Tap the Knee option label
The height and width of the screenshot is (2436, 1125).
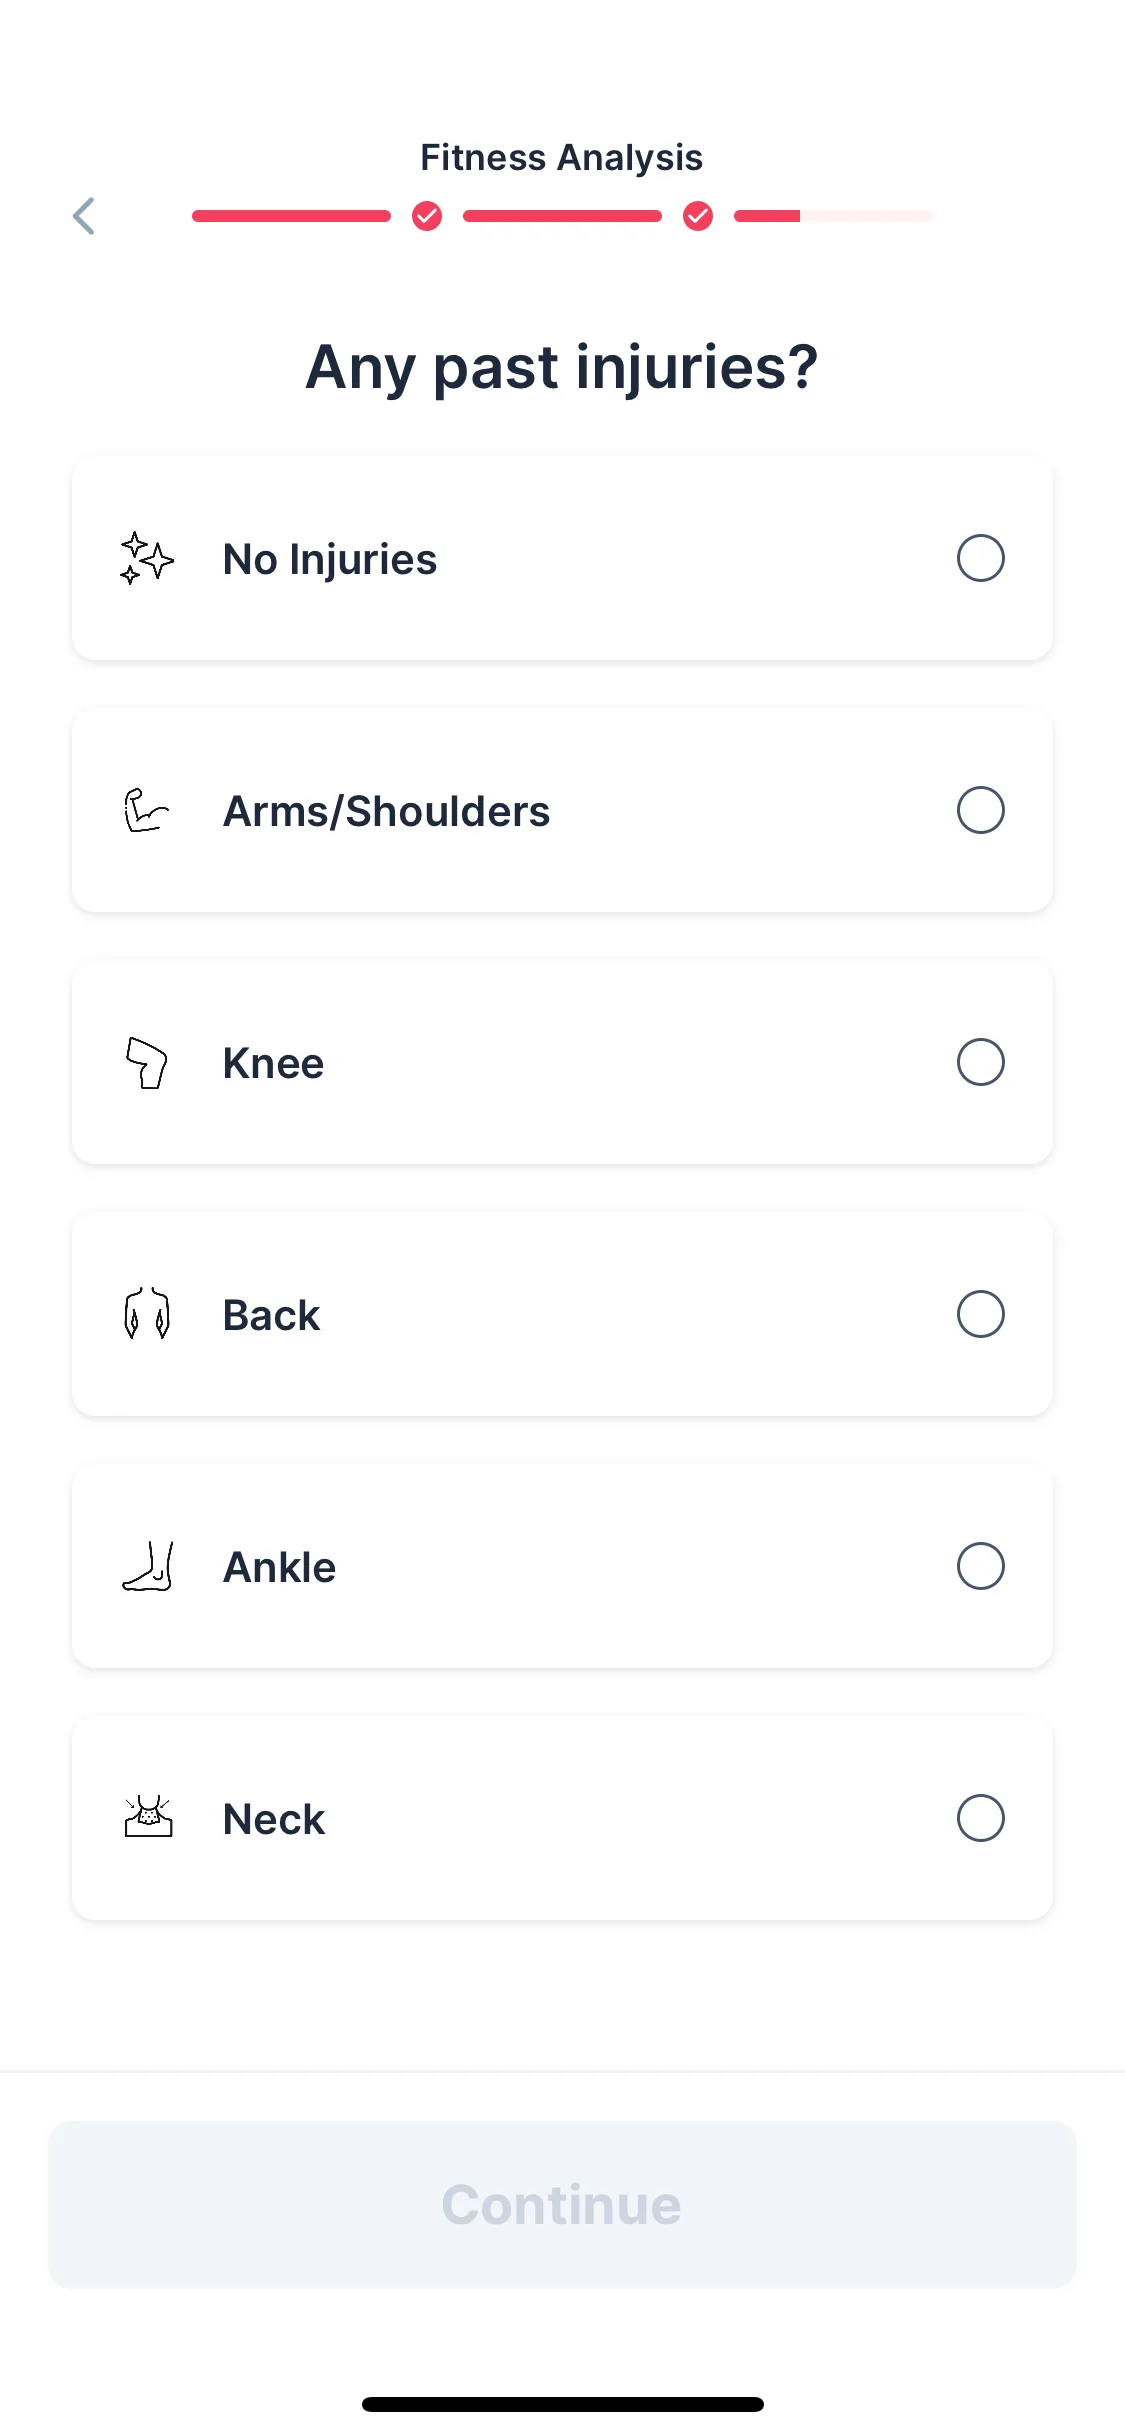tap(274, 1063)
